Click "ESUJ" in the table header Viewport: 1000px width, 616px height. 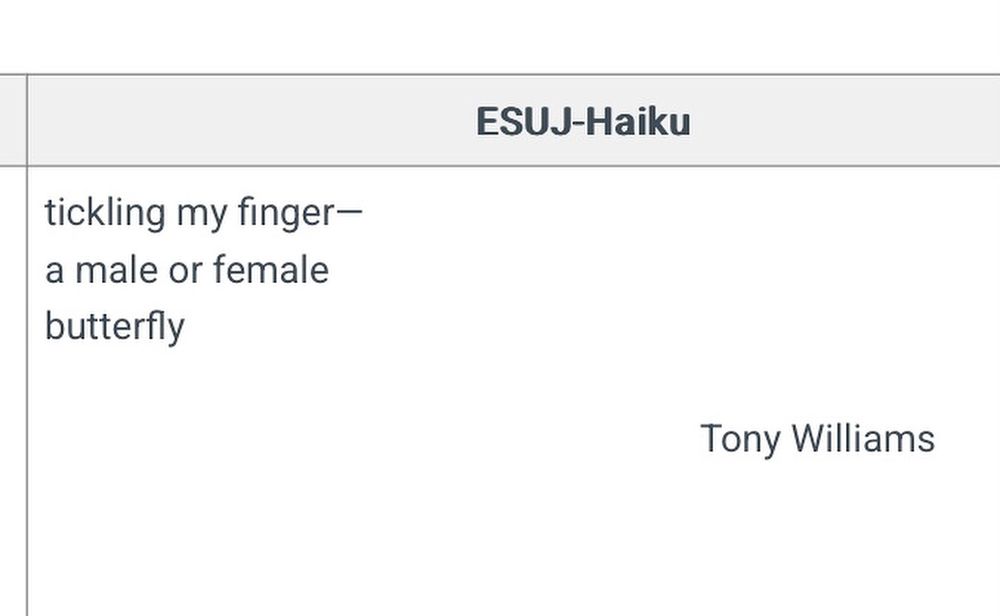[x=524, y=122]
